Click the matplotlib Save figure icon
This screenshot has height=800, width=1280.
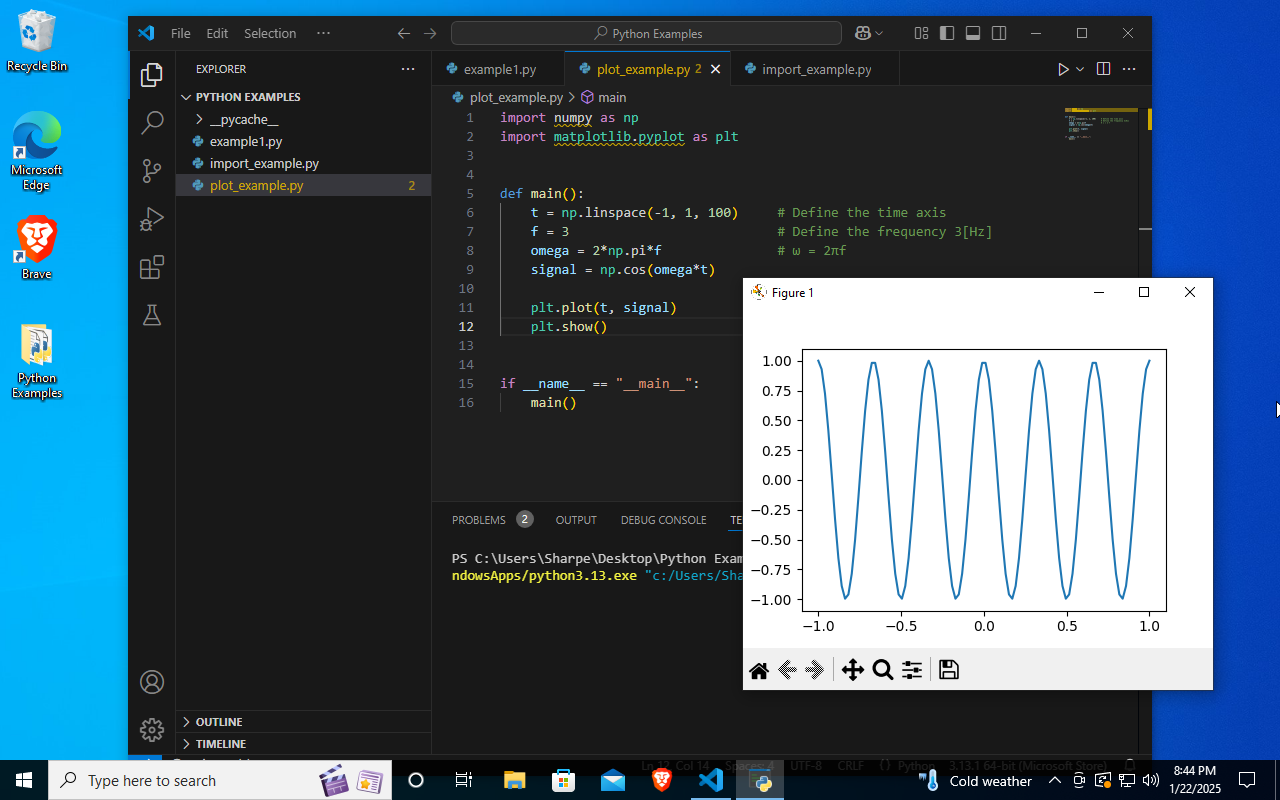[949, 670]
